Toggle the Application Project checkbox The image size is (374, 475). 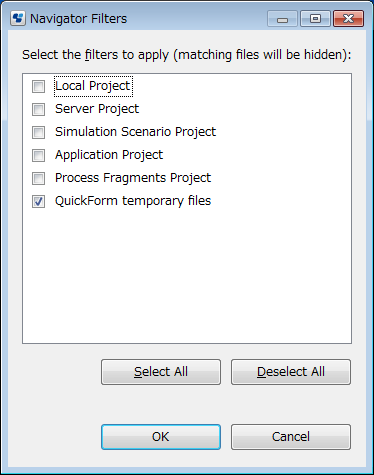[38, 155]
